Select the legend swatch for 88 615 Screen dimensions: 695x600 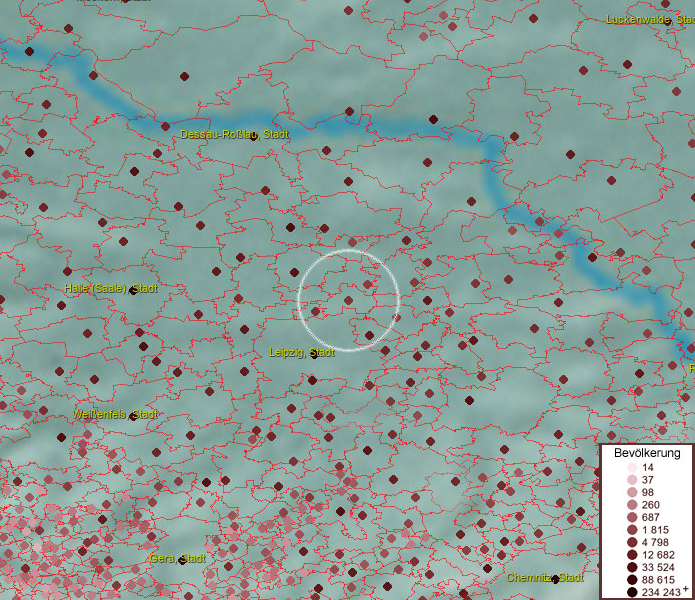632,580
